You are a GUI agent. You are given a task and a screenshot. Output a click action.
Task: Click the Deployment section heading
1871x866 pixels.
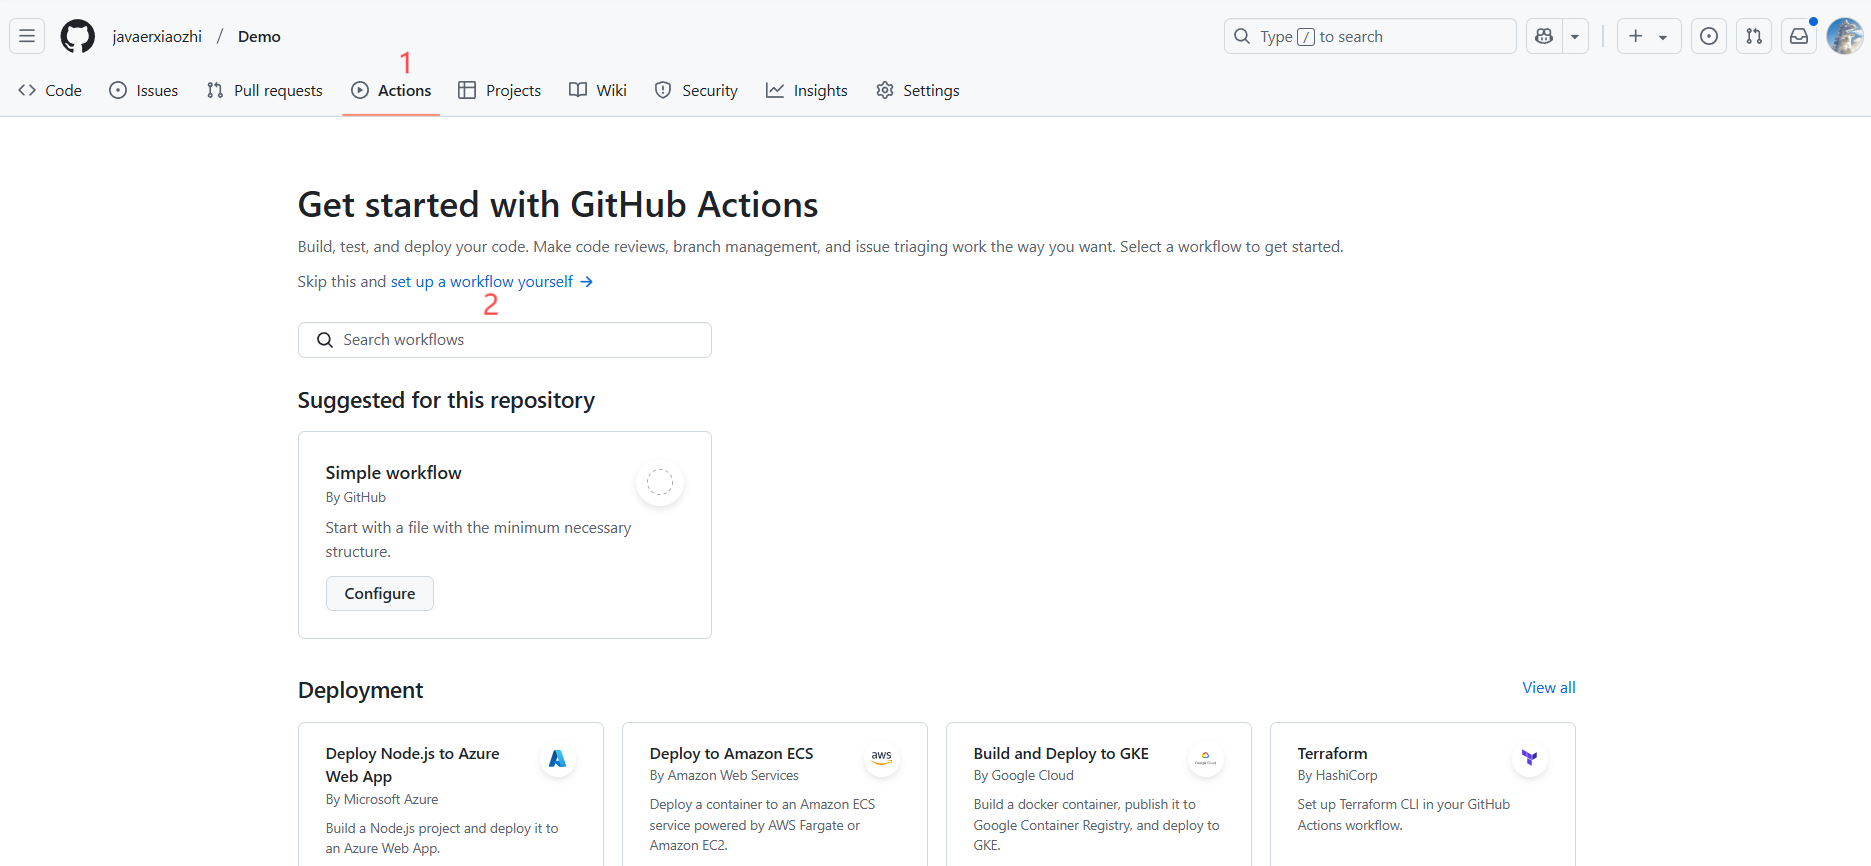[360, 690]
